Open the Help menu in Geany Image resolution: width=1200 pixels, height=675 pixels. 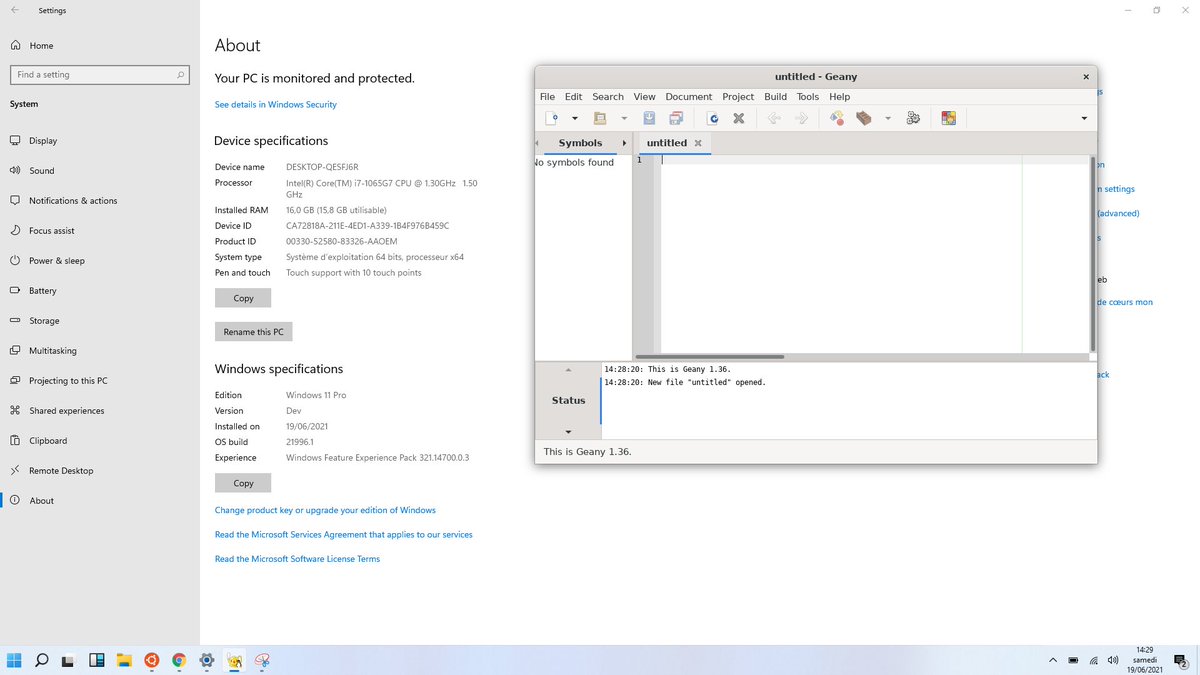840,97
